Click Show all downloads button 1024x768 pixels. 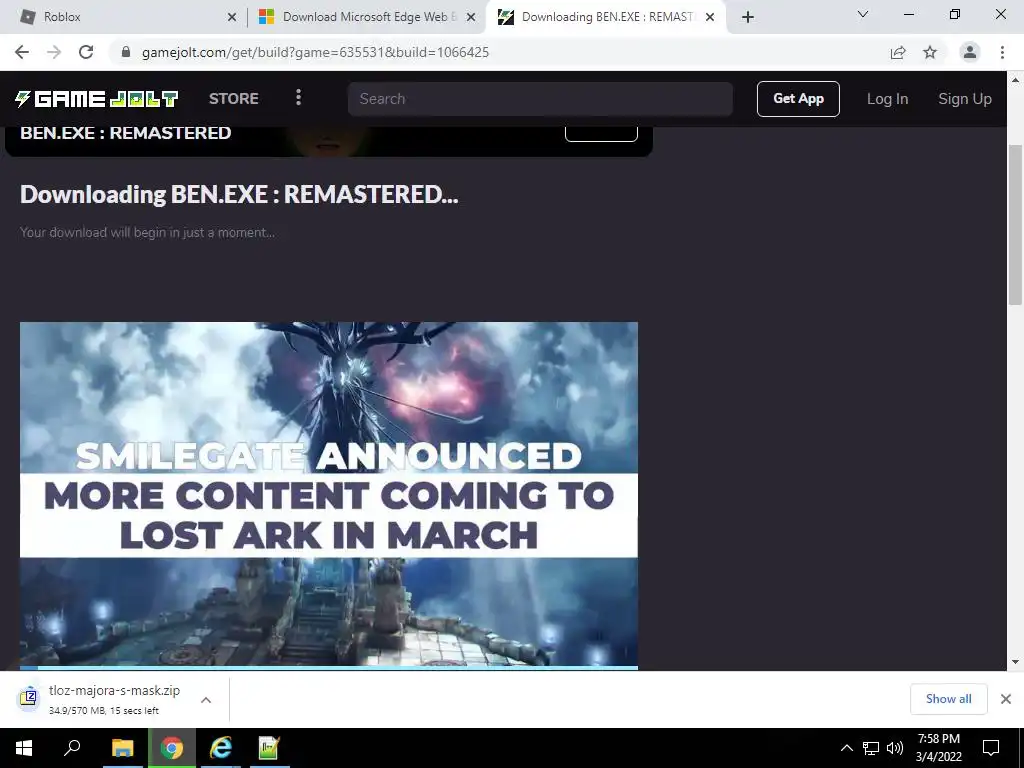(x=948, y=699)
